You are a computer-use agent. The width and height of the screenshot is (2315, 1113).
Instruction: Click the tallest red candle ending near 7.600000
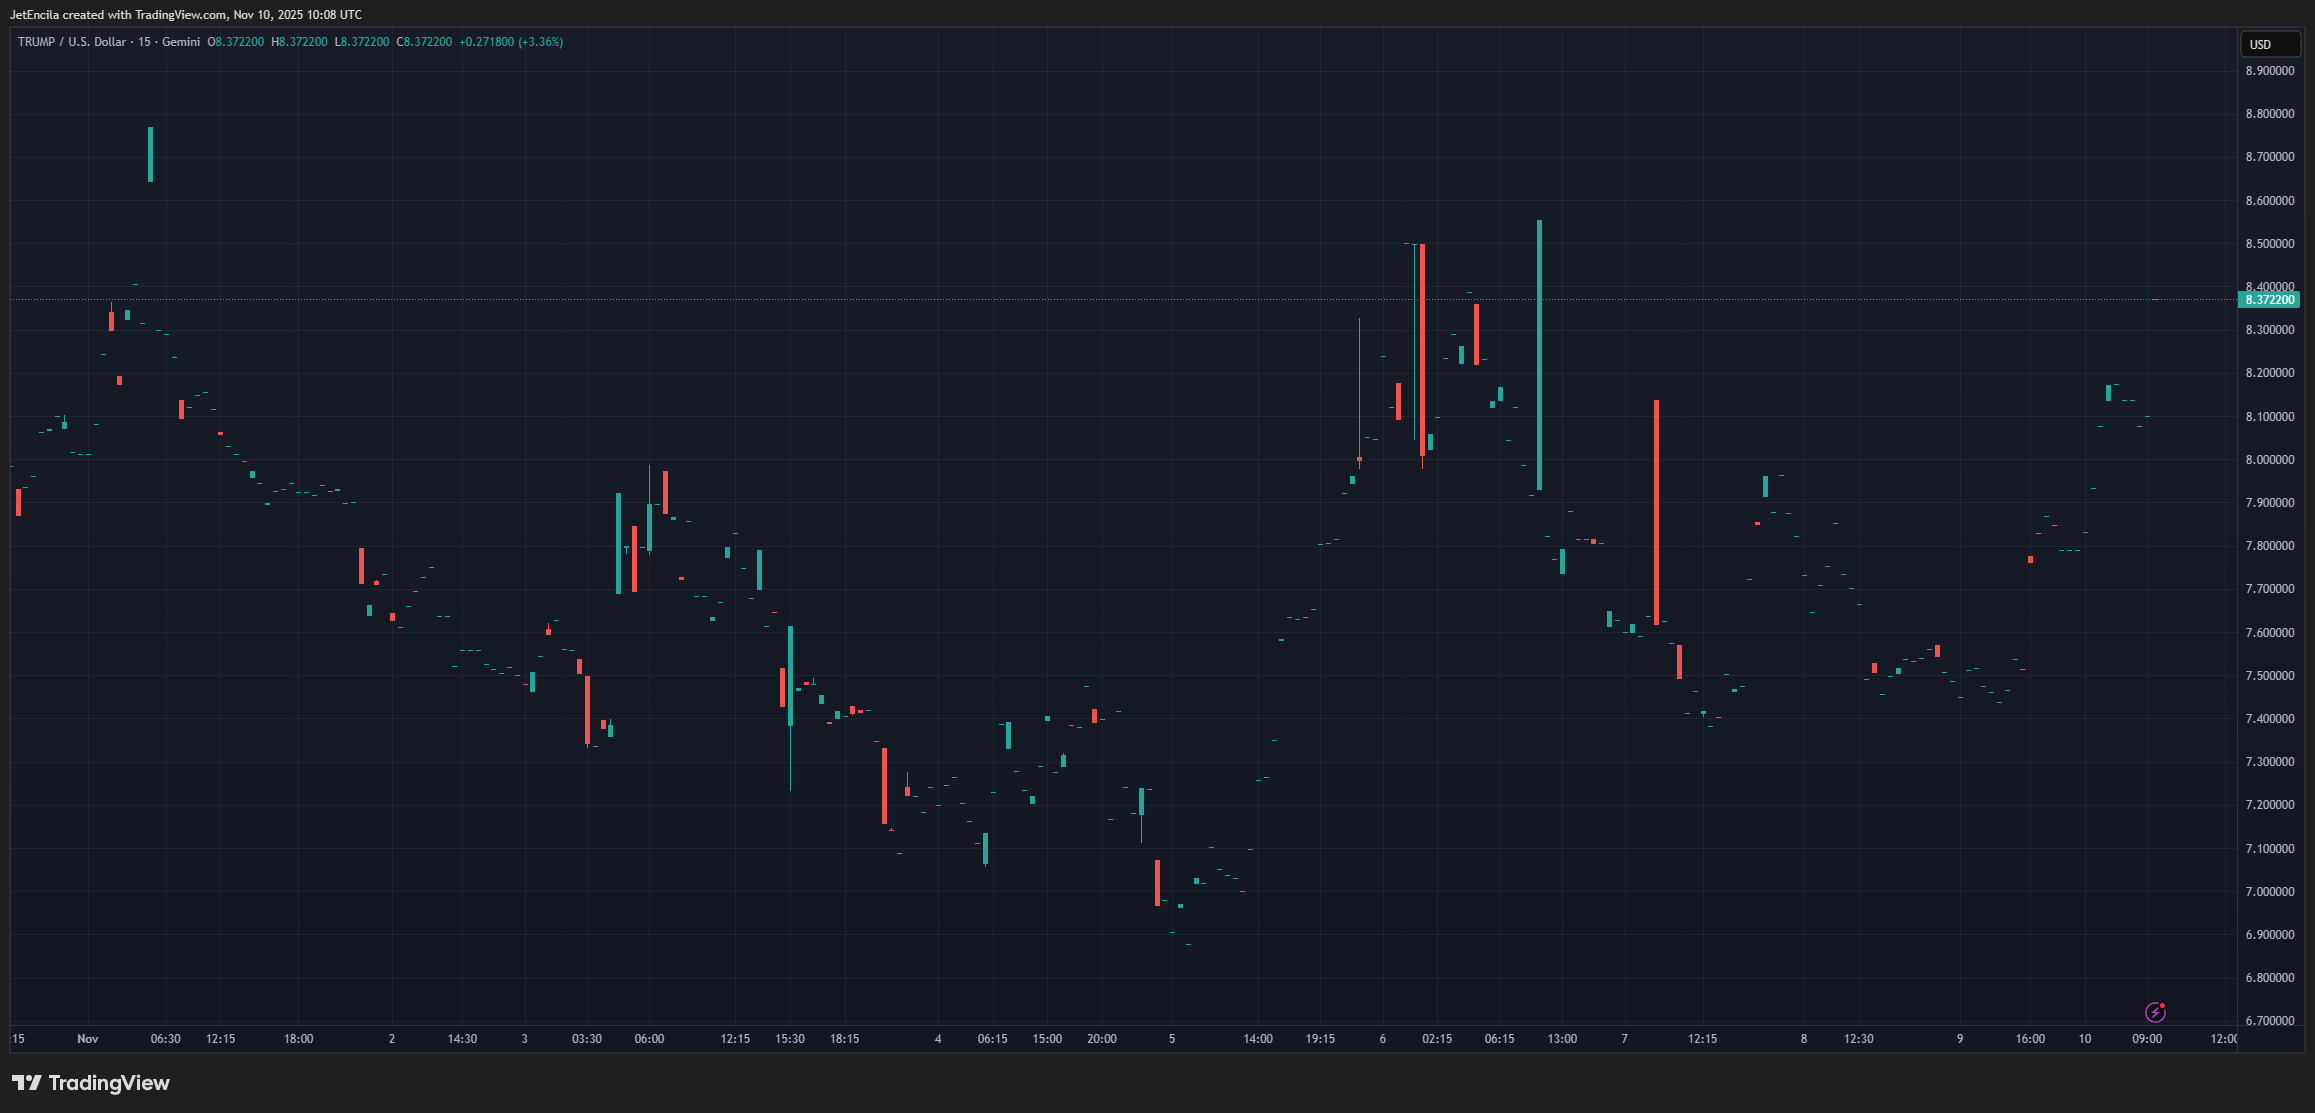[x=1656, y=510]
